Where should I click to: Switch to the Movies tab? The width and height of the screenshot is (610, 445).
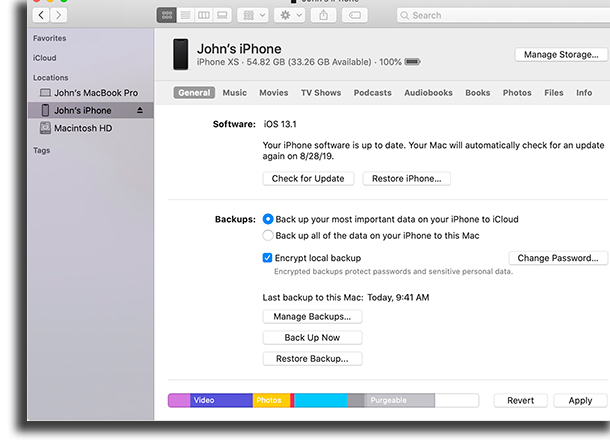[274, 93]
